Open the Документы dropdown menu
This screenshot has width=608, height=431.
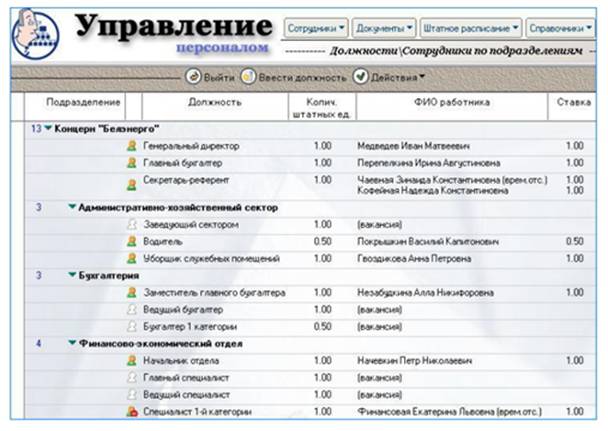tap(384, 28)
